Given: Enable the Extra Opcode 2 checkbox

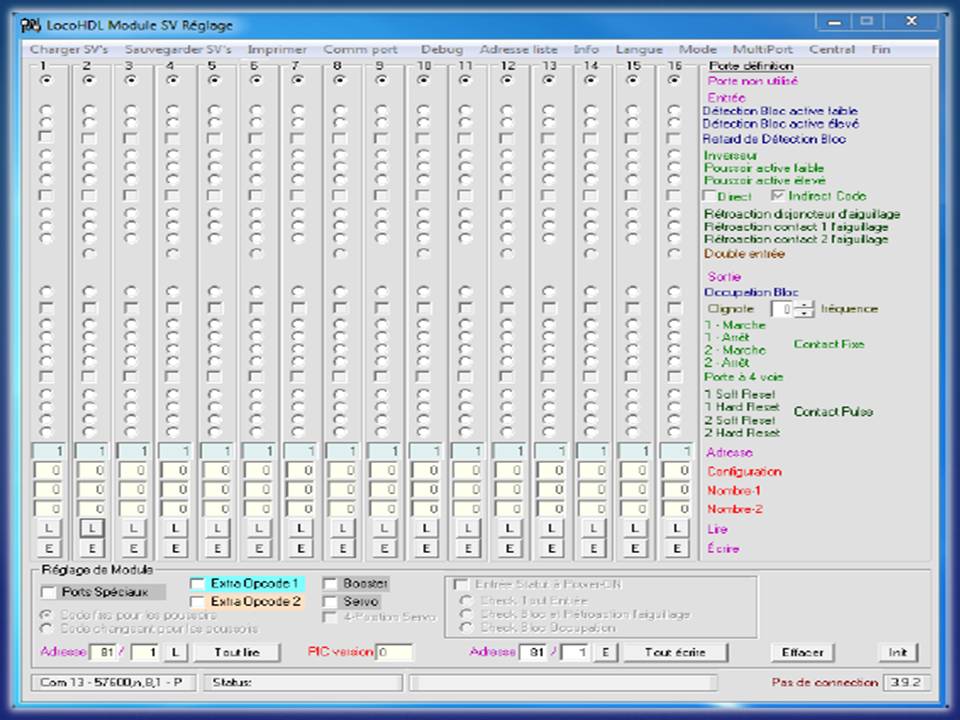Looking at the screenshot, I should click(197, 602).
